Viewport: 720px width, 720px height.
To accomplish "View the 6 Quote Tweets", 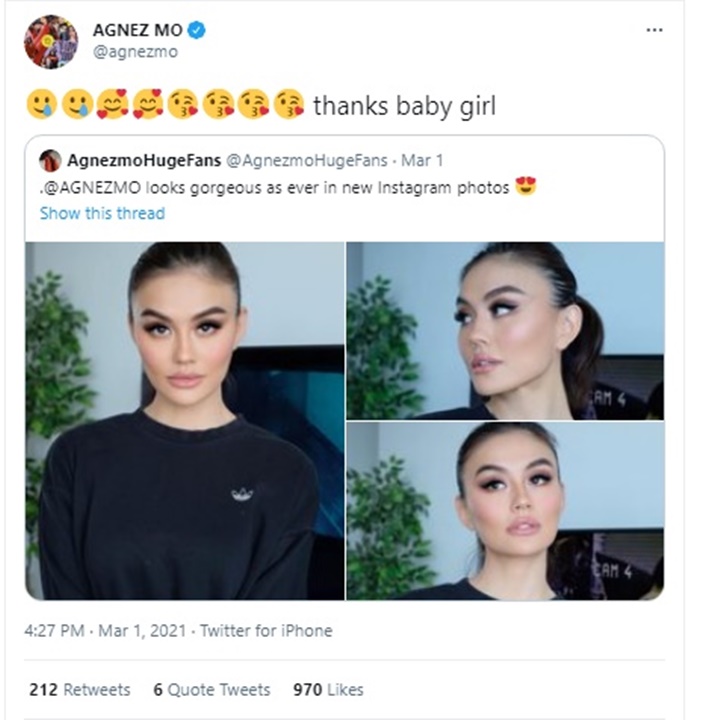I will pyautogui.click(x=211, y=690).
